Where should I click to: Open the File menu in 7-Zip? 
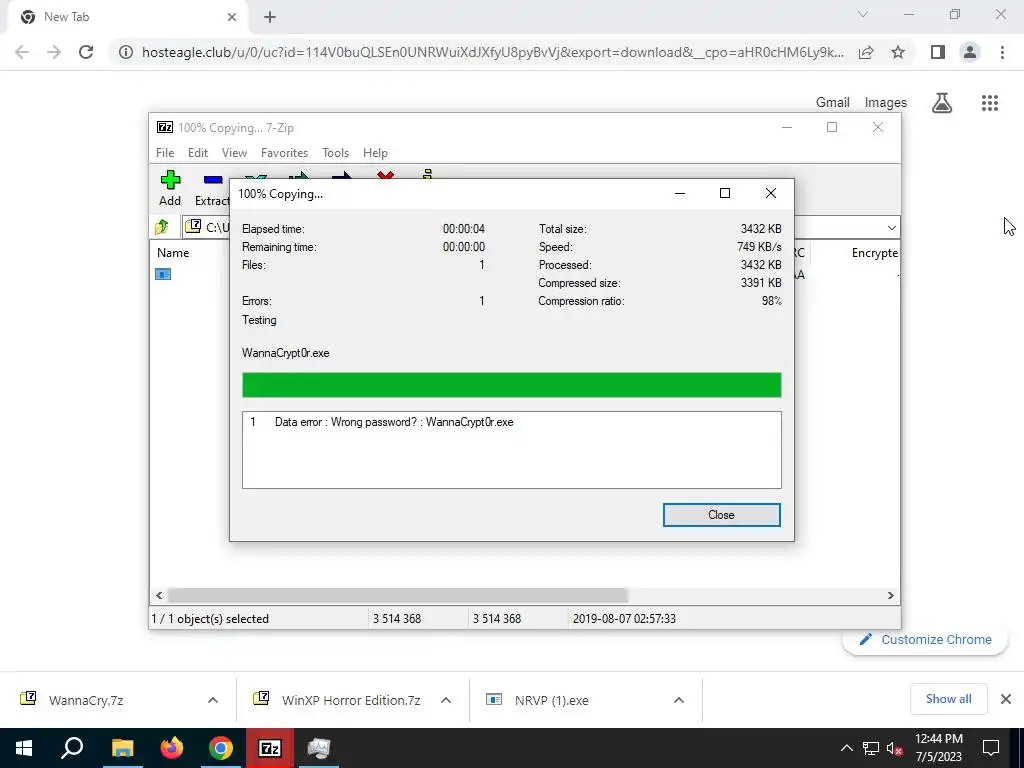pos(165,153)
